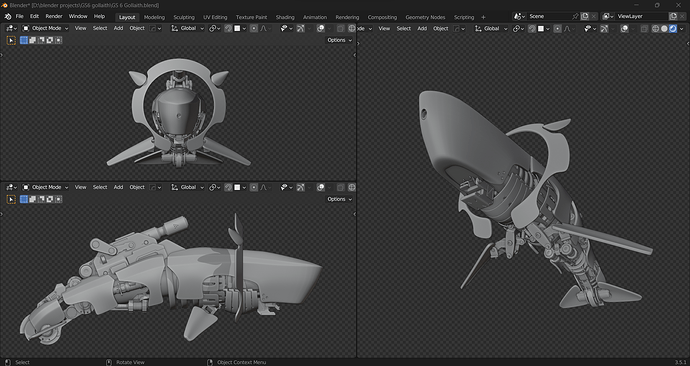Click the 3.5.1 version text in status bar
690x366 pixels.
coord(681,362)
